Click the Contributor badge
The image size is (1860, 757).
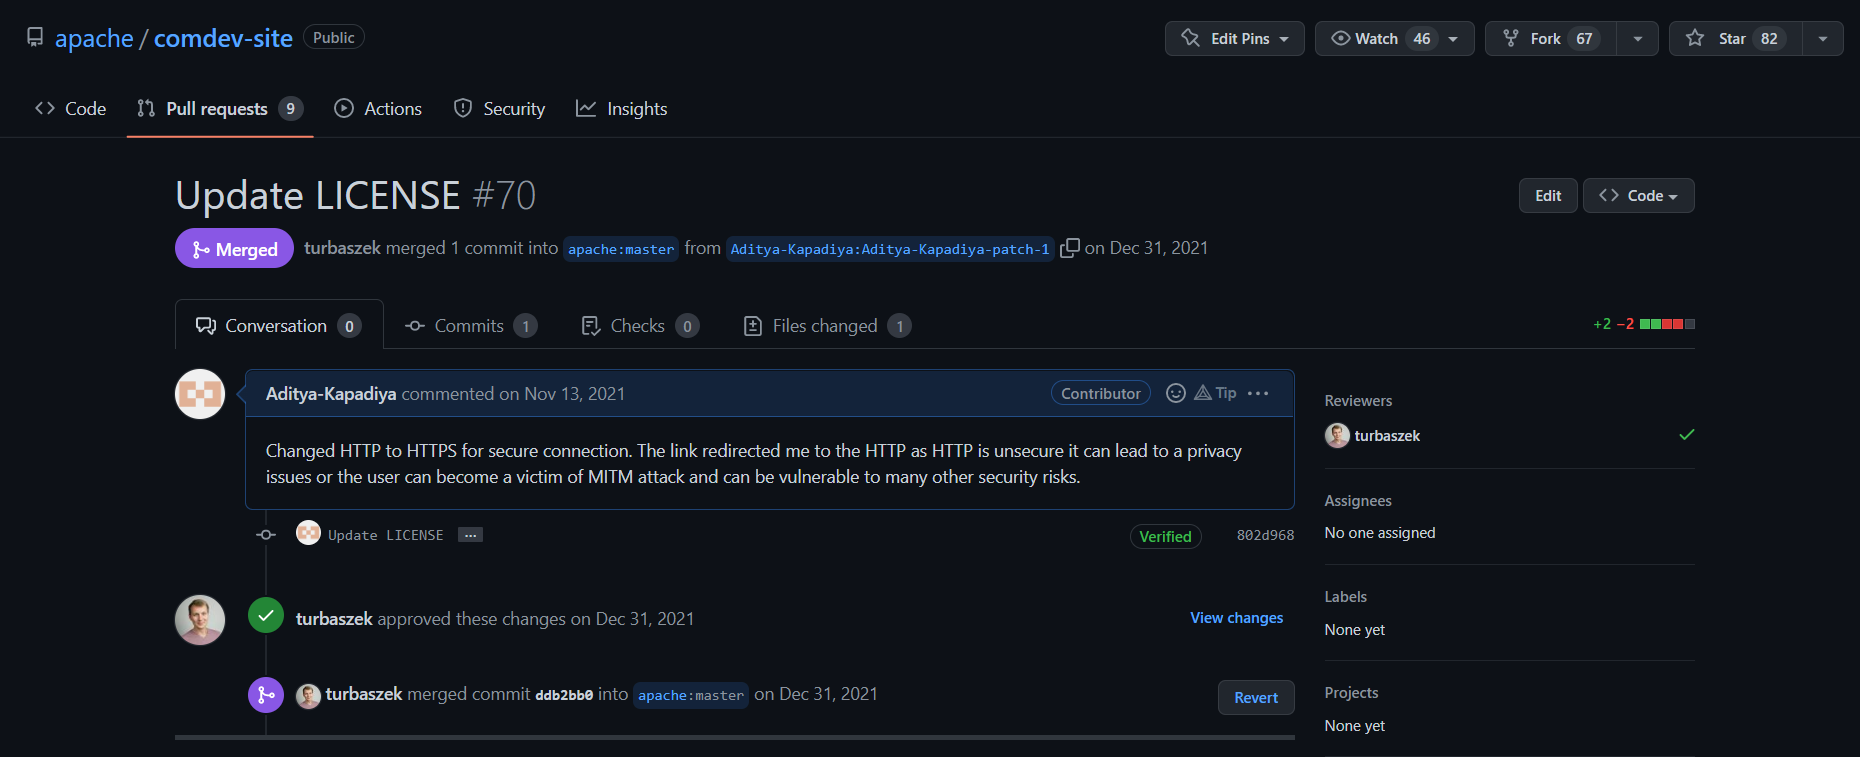pos(1100,393)
